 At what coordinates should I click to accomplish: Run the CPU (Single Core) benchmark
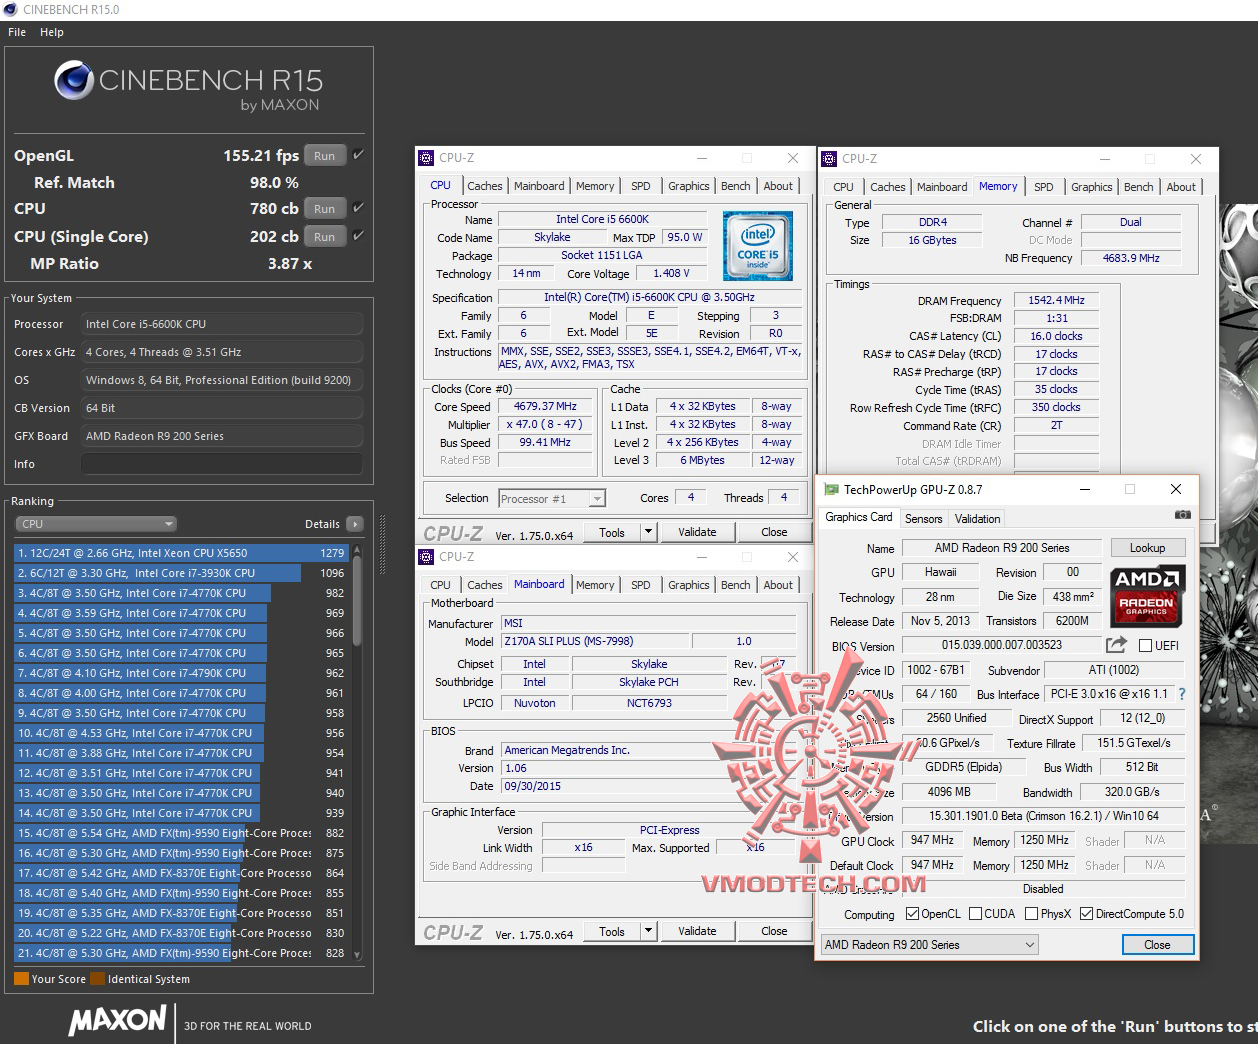click(x=325, y=237)
